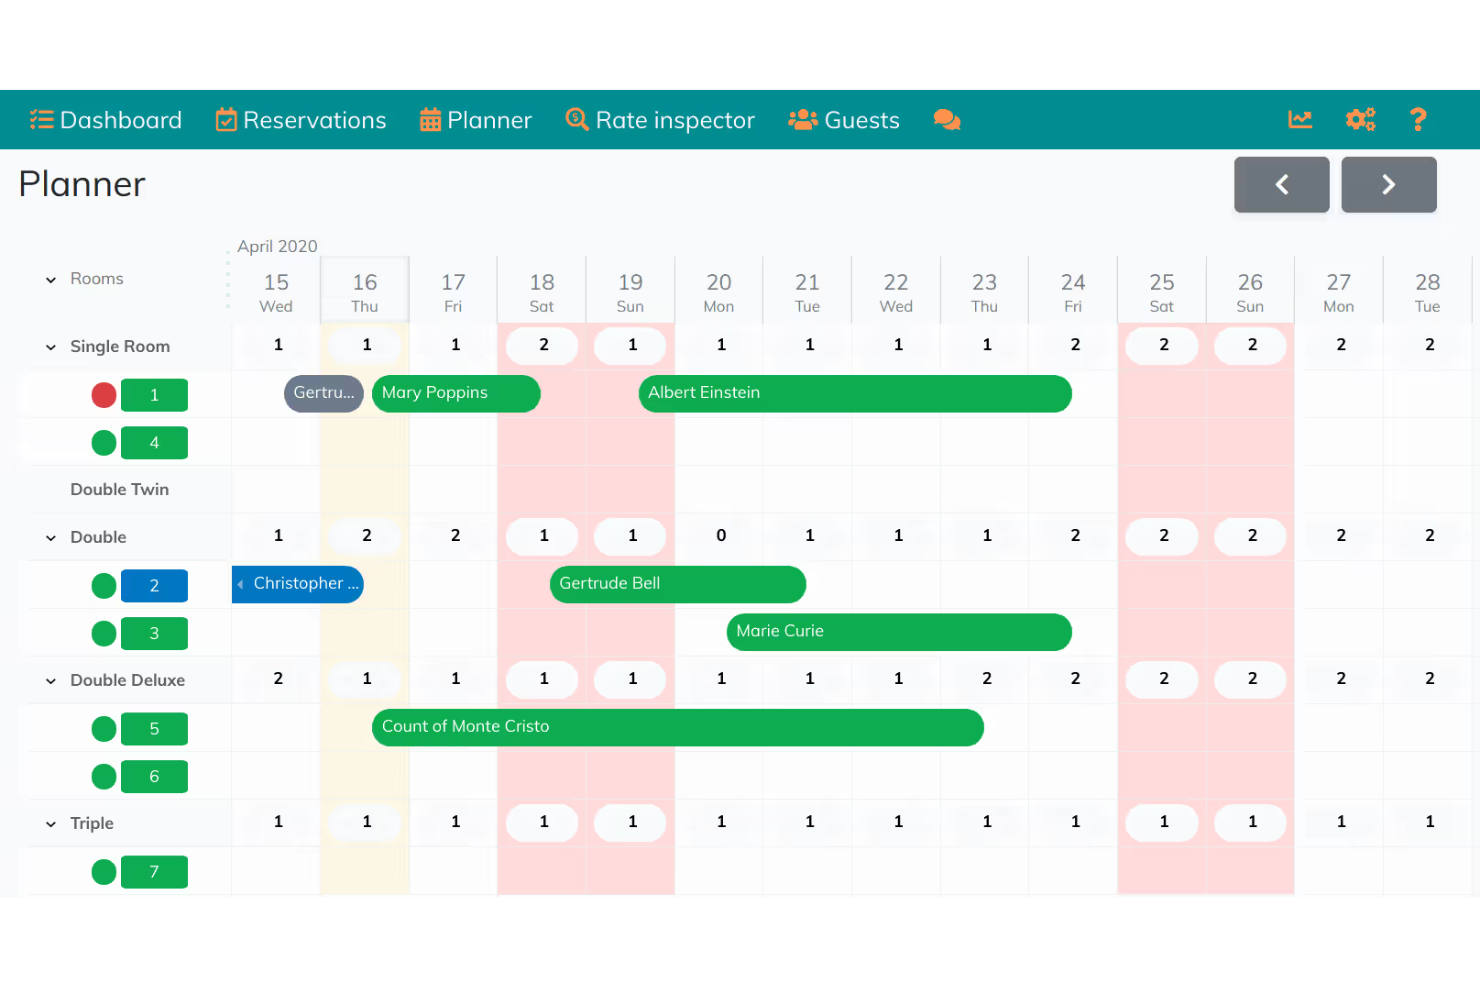Collapse the Double room group

pyautogui.click(x=51, y=538)
